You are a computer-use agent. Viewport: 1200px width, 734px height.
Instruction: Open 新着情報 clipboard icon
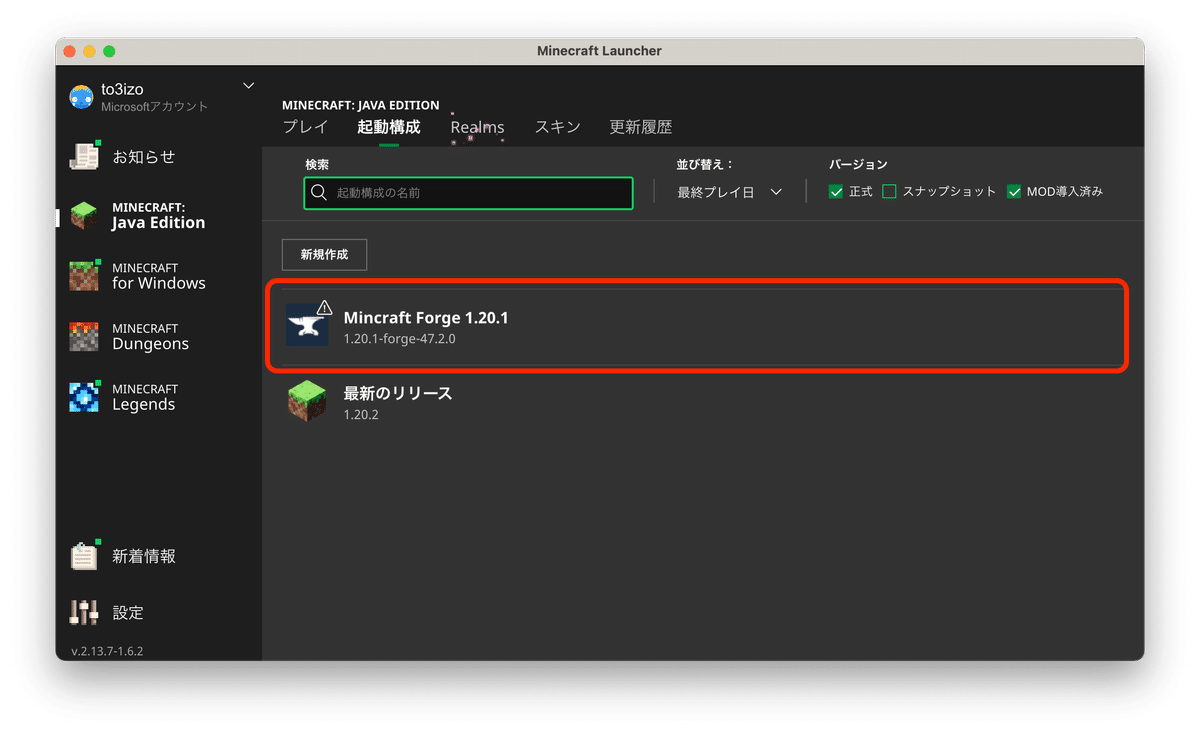coord(84,556)
